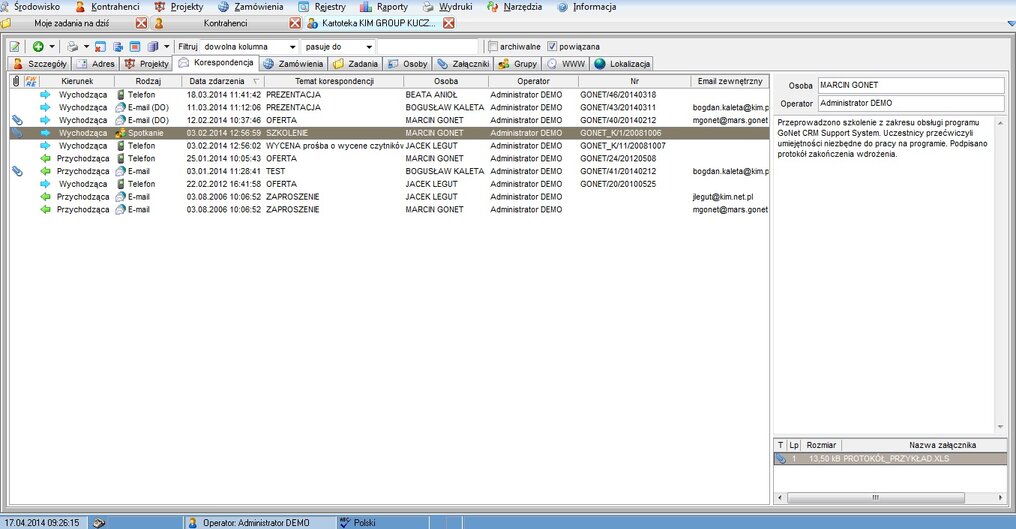Switch to the Adres tab
Viewport: 1016px width, 529px height.
point(95,64)
